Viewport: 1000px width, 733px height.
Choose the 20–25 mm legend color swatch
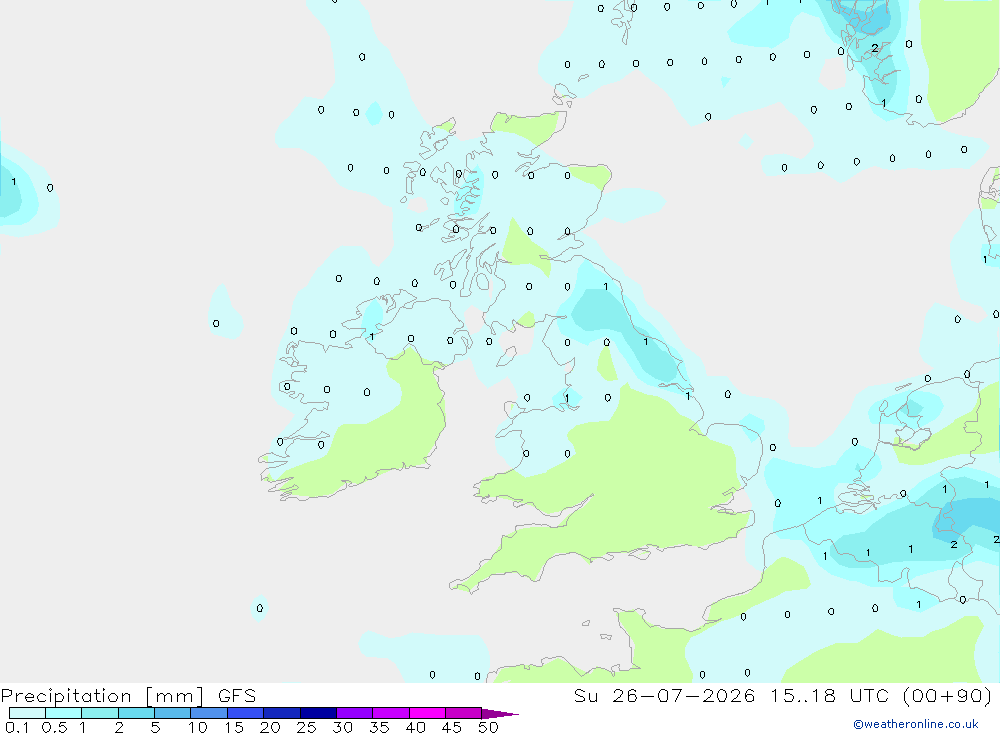click(282, 713)
